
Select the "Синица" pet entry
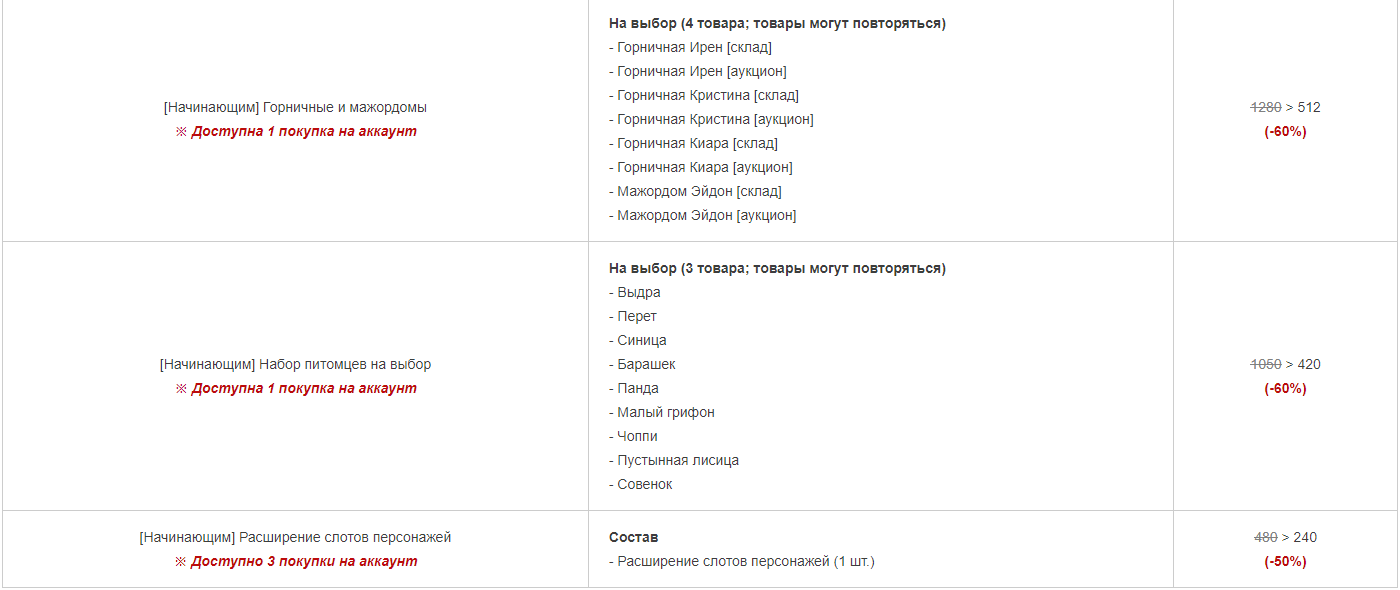click(x=641, y=340)
